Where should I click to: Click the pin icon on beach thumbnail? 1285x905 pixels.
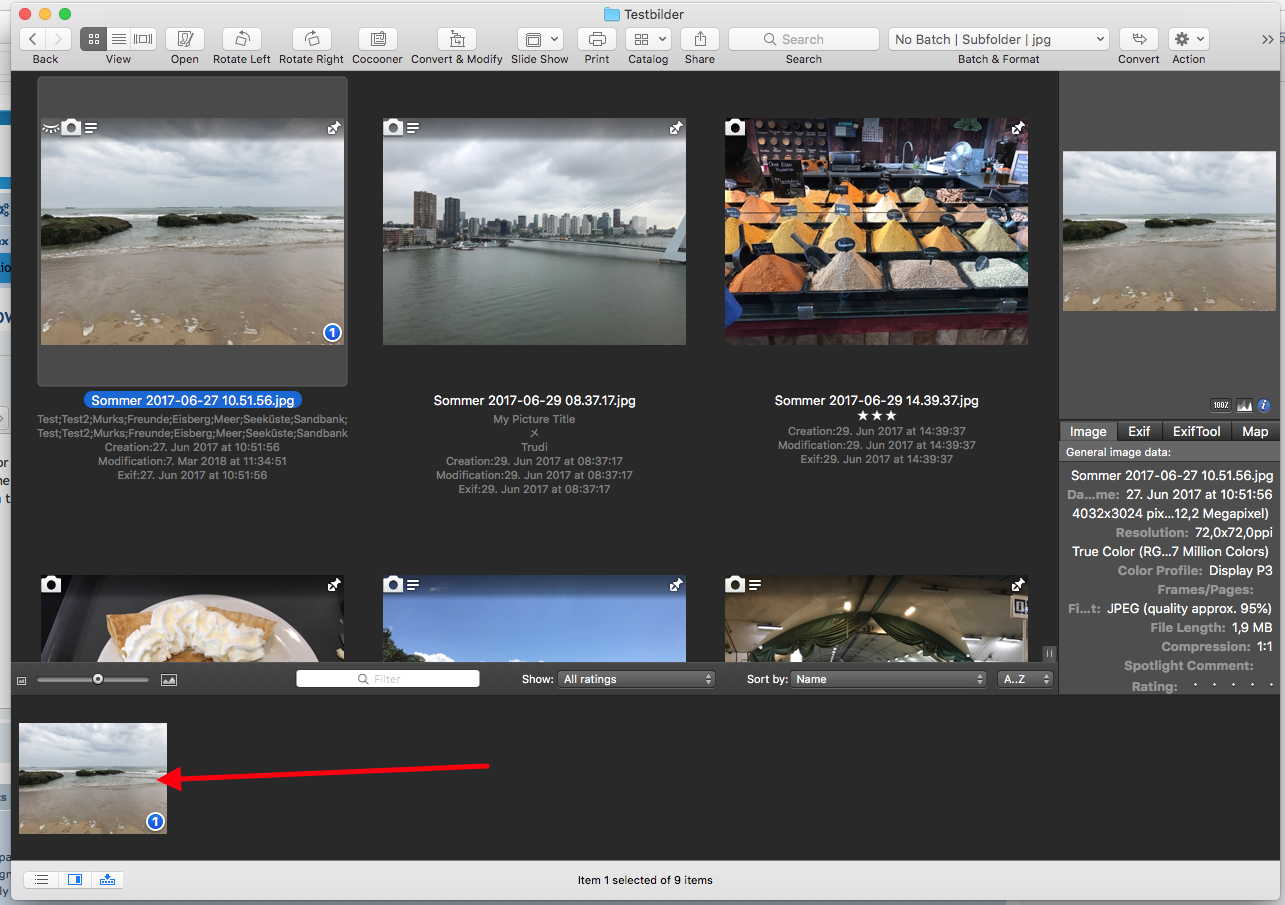(334, 128)
